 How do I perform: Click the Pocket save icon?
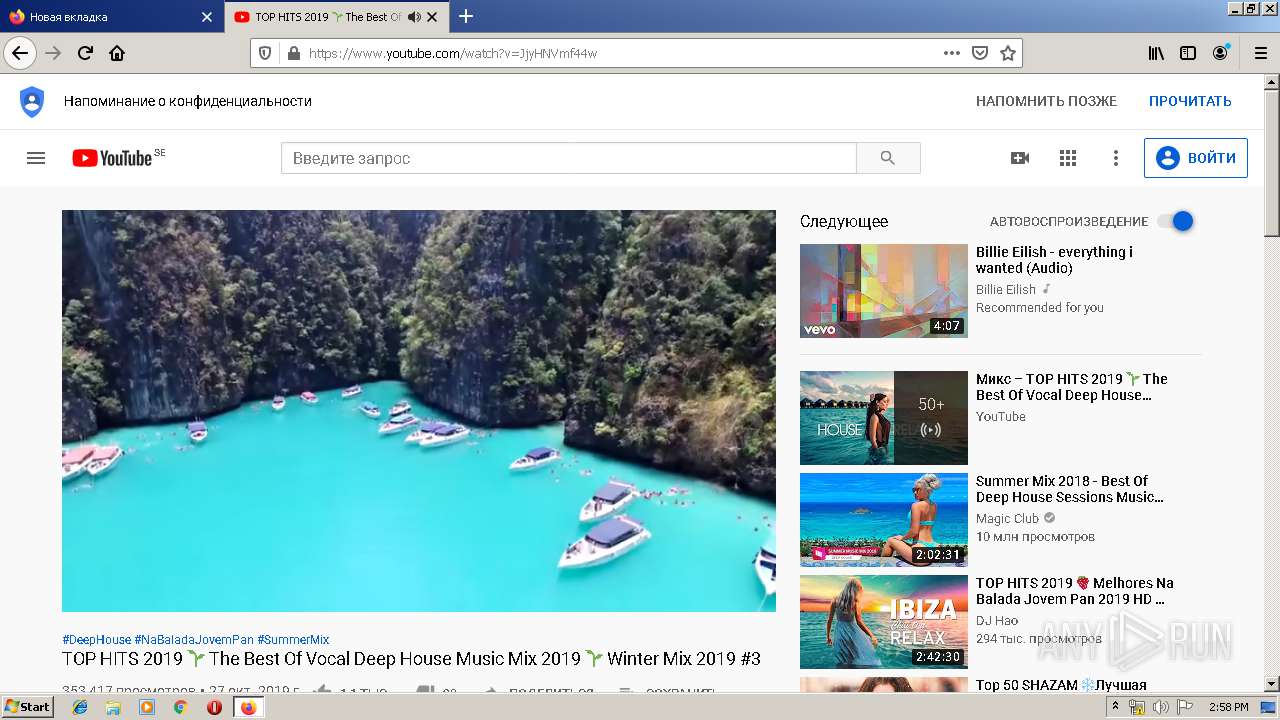(980, 53)
